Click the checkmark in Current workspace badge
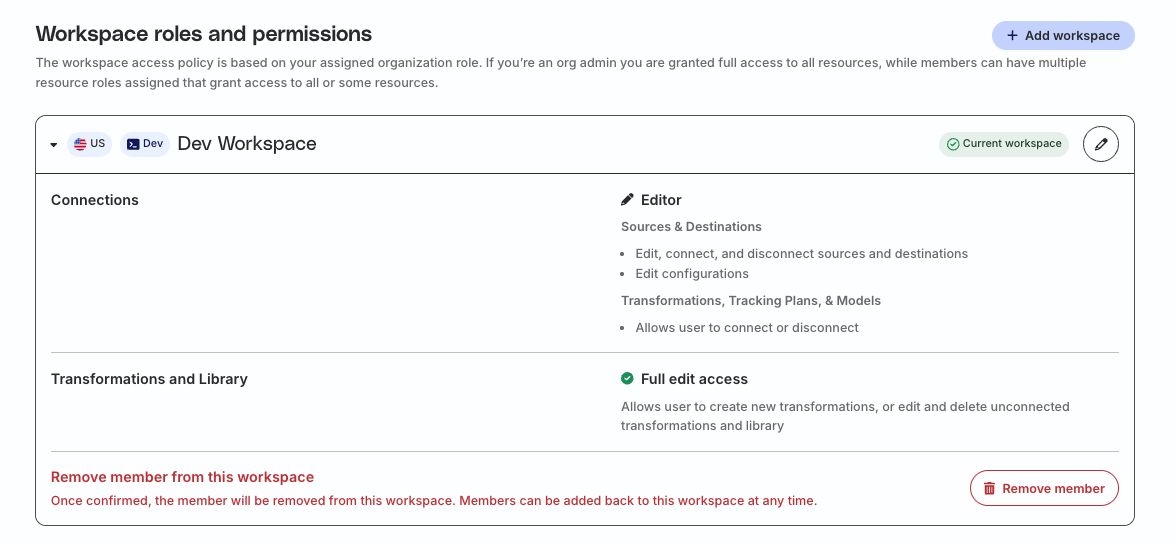This screenshot has height=544, width=1176. pos(953,144)
